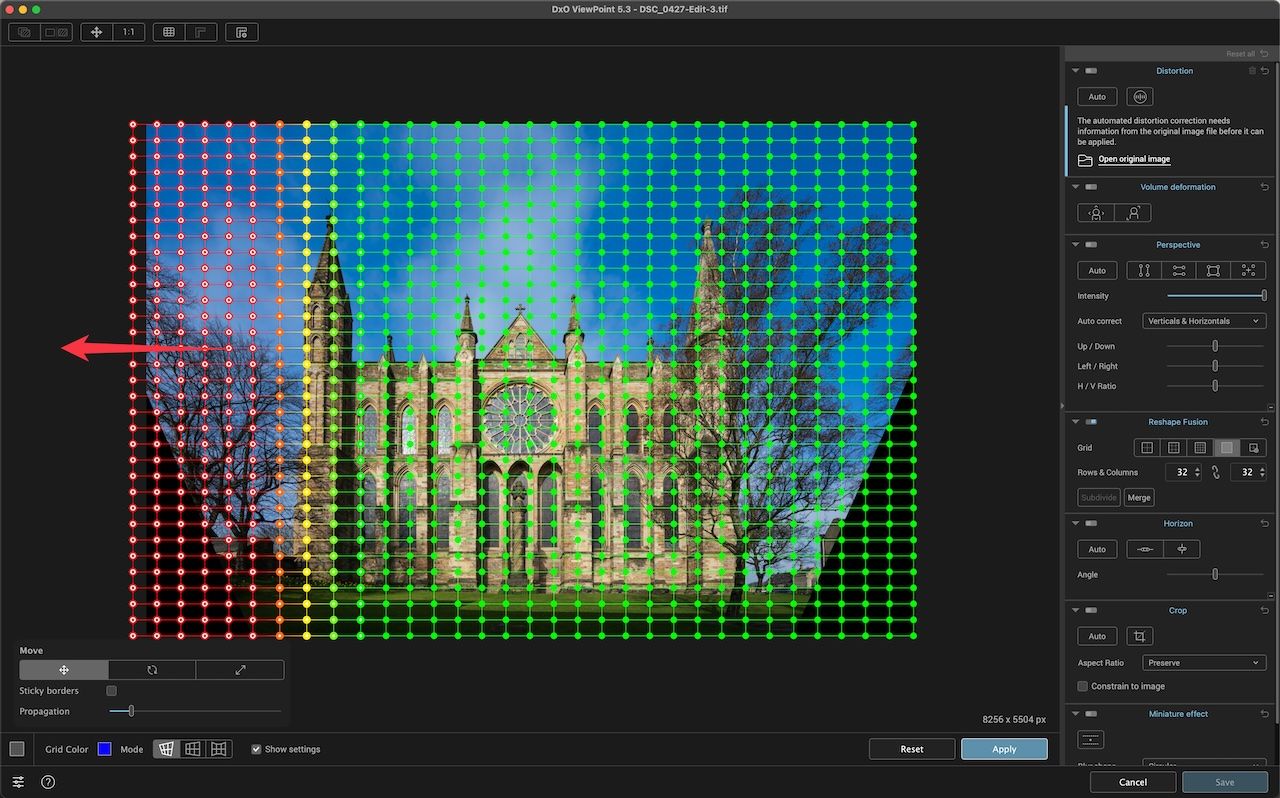Click the Propagation slider handle
This screenshot has height=798, width=1280.
(131, 711)
